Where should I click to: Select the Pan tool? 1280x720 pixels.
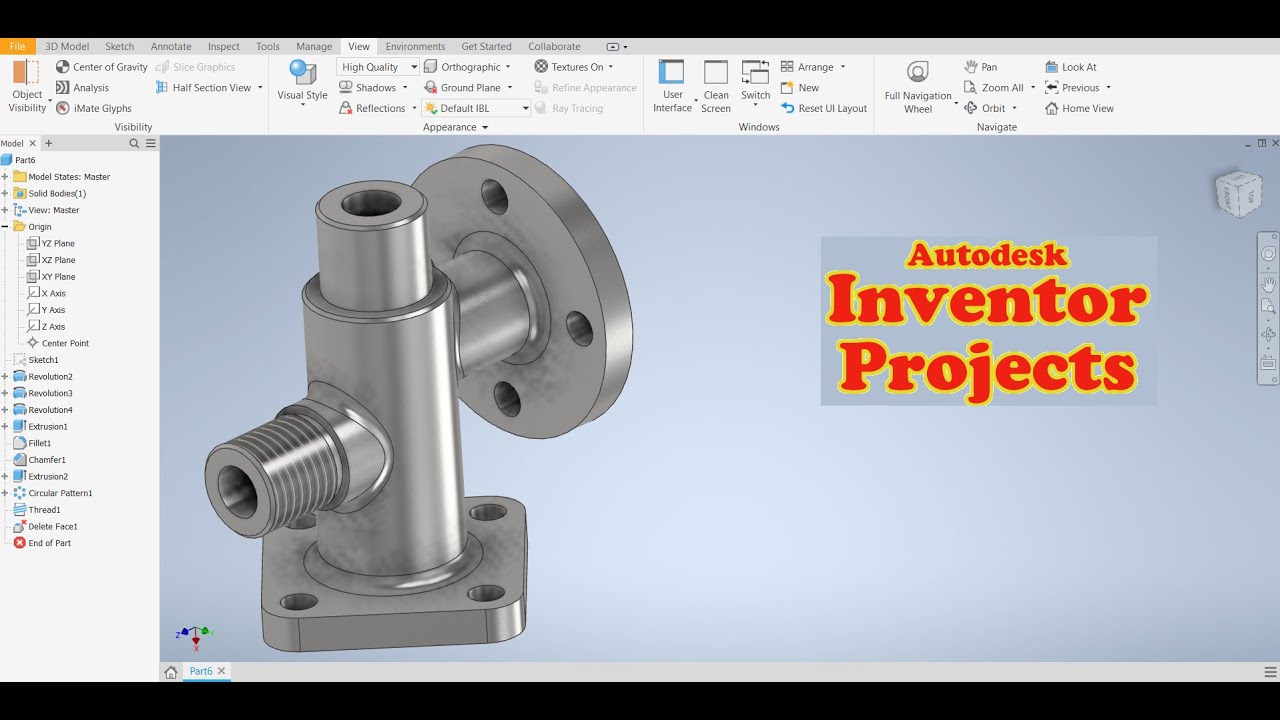click(980, 67)
